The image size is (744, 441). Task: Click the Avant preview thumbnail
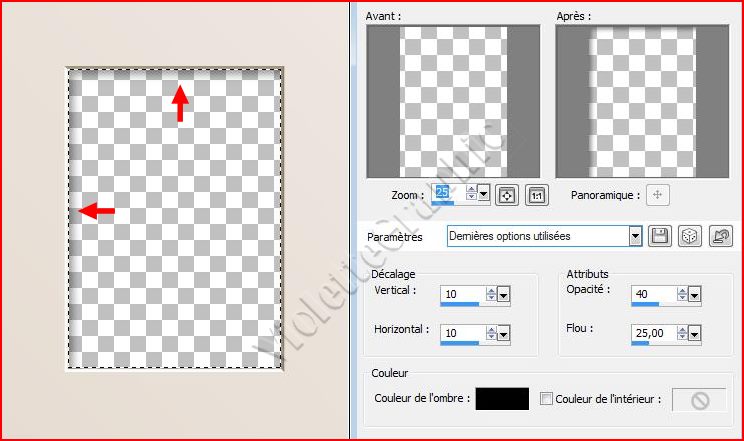coord(453,101)
